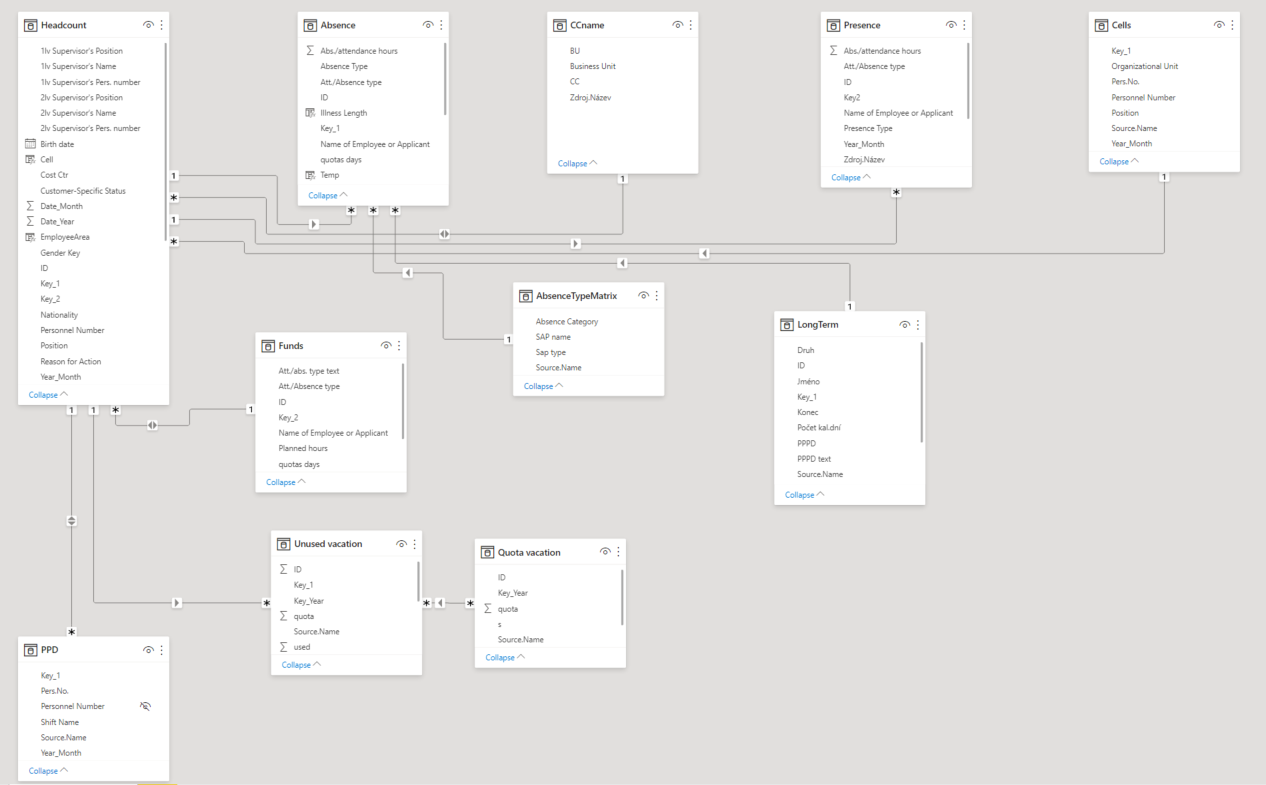Click the AbsenceTypeMatrix table icon
This screenshot has height=785, width=1266.
point(526,296)
